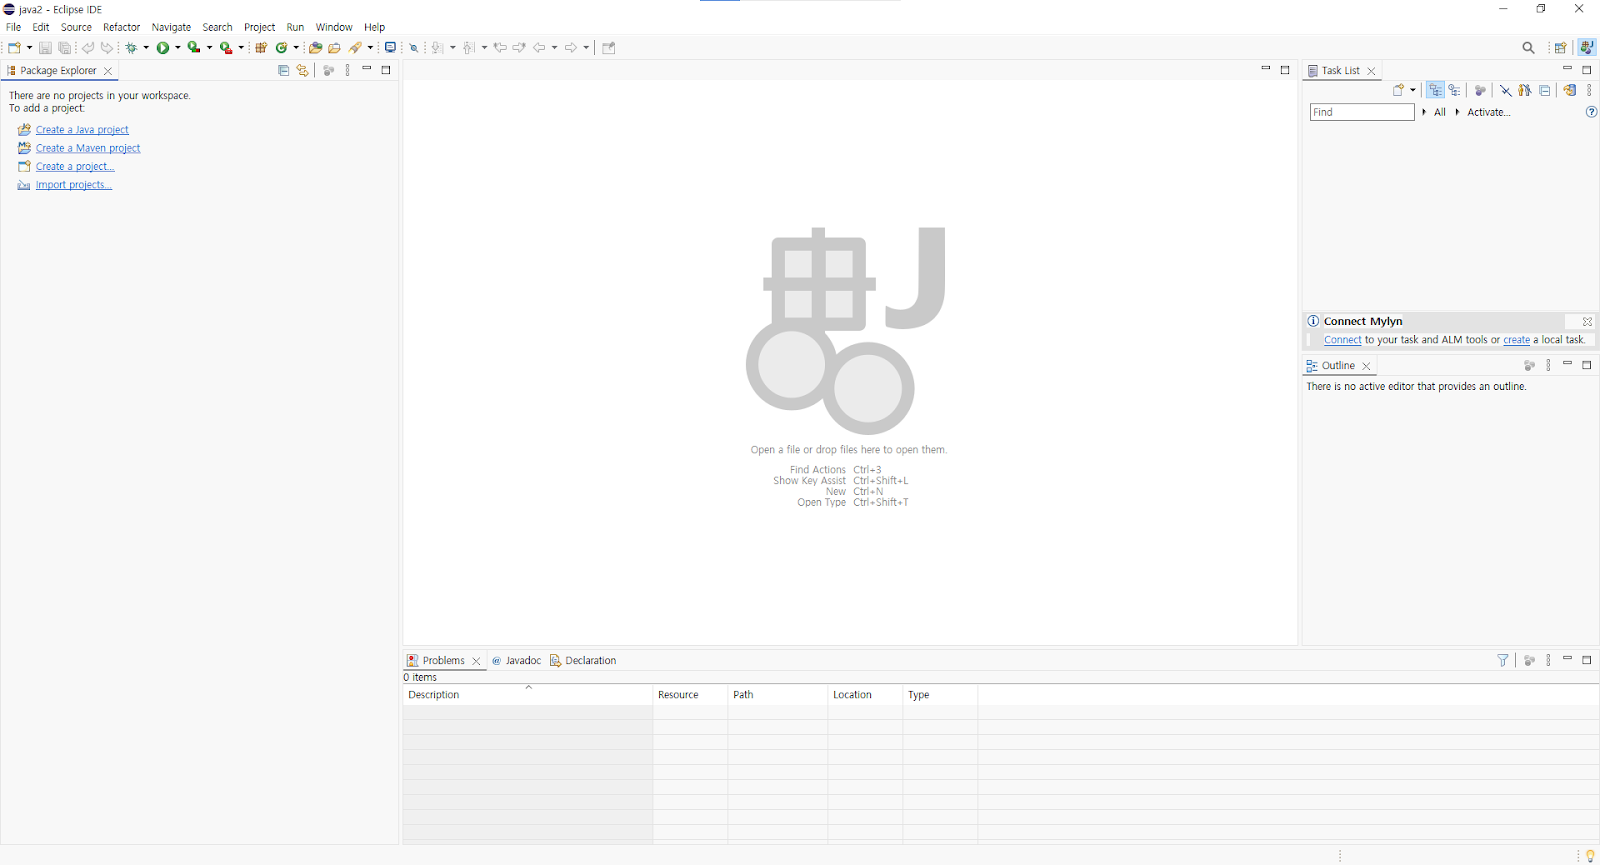Click the Open Perspective icon
This screenshot has width=1600, height=865.
1560,47
